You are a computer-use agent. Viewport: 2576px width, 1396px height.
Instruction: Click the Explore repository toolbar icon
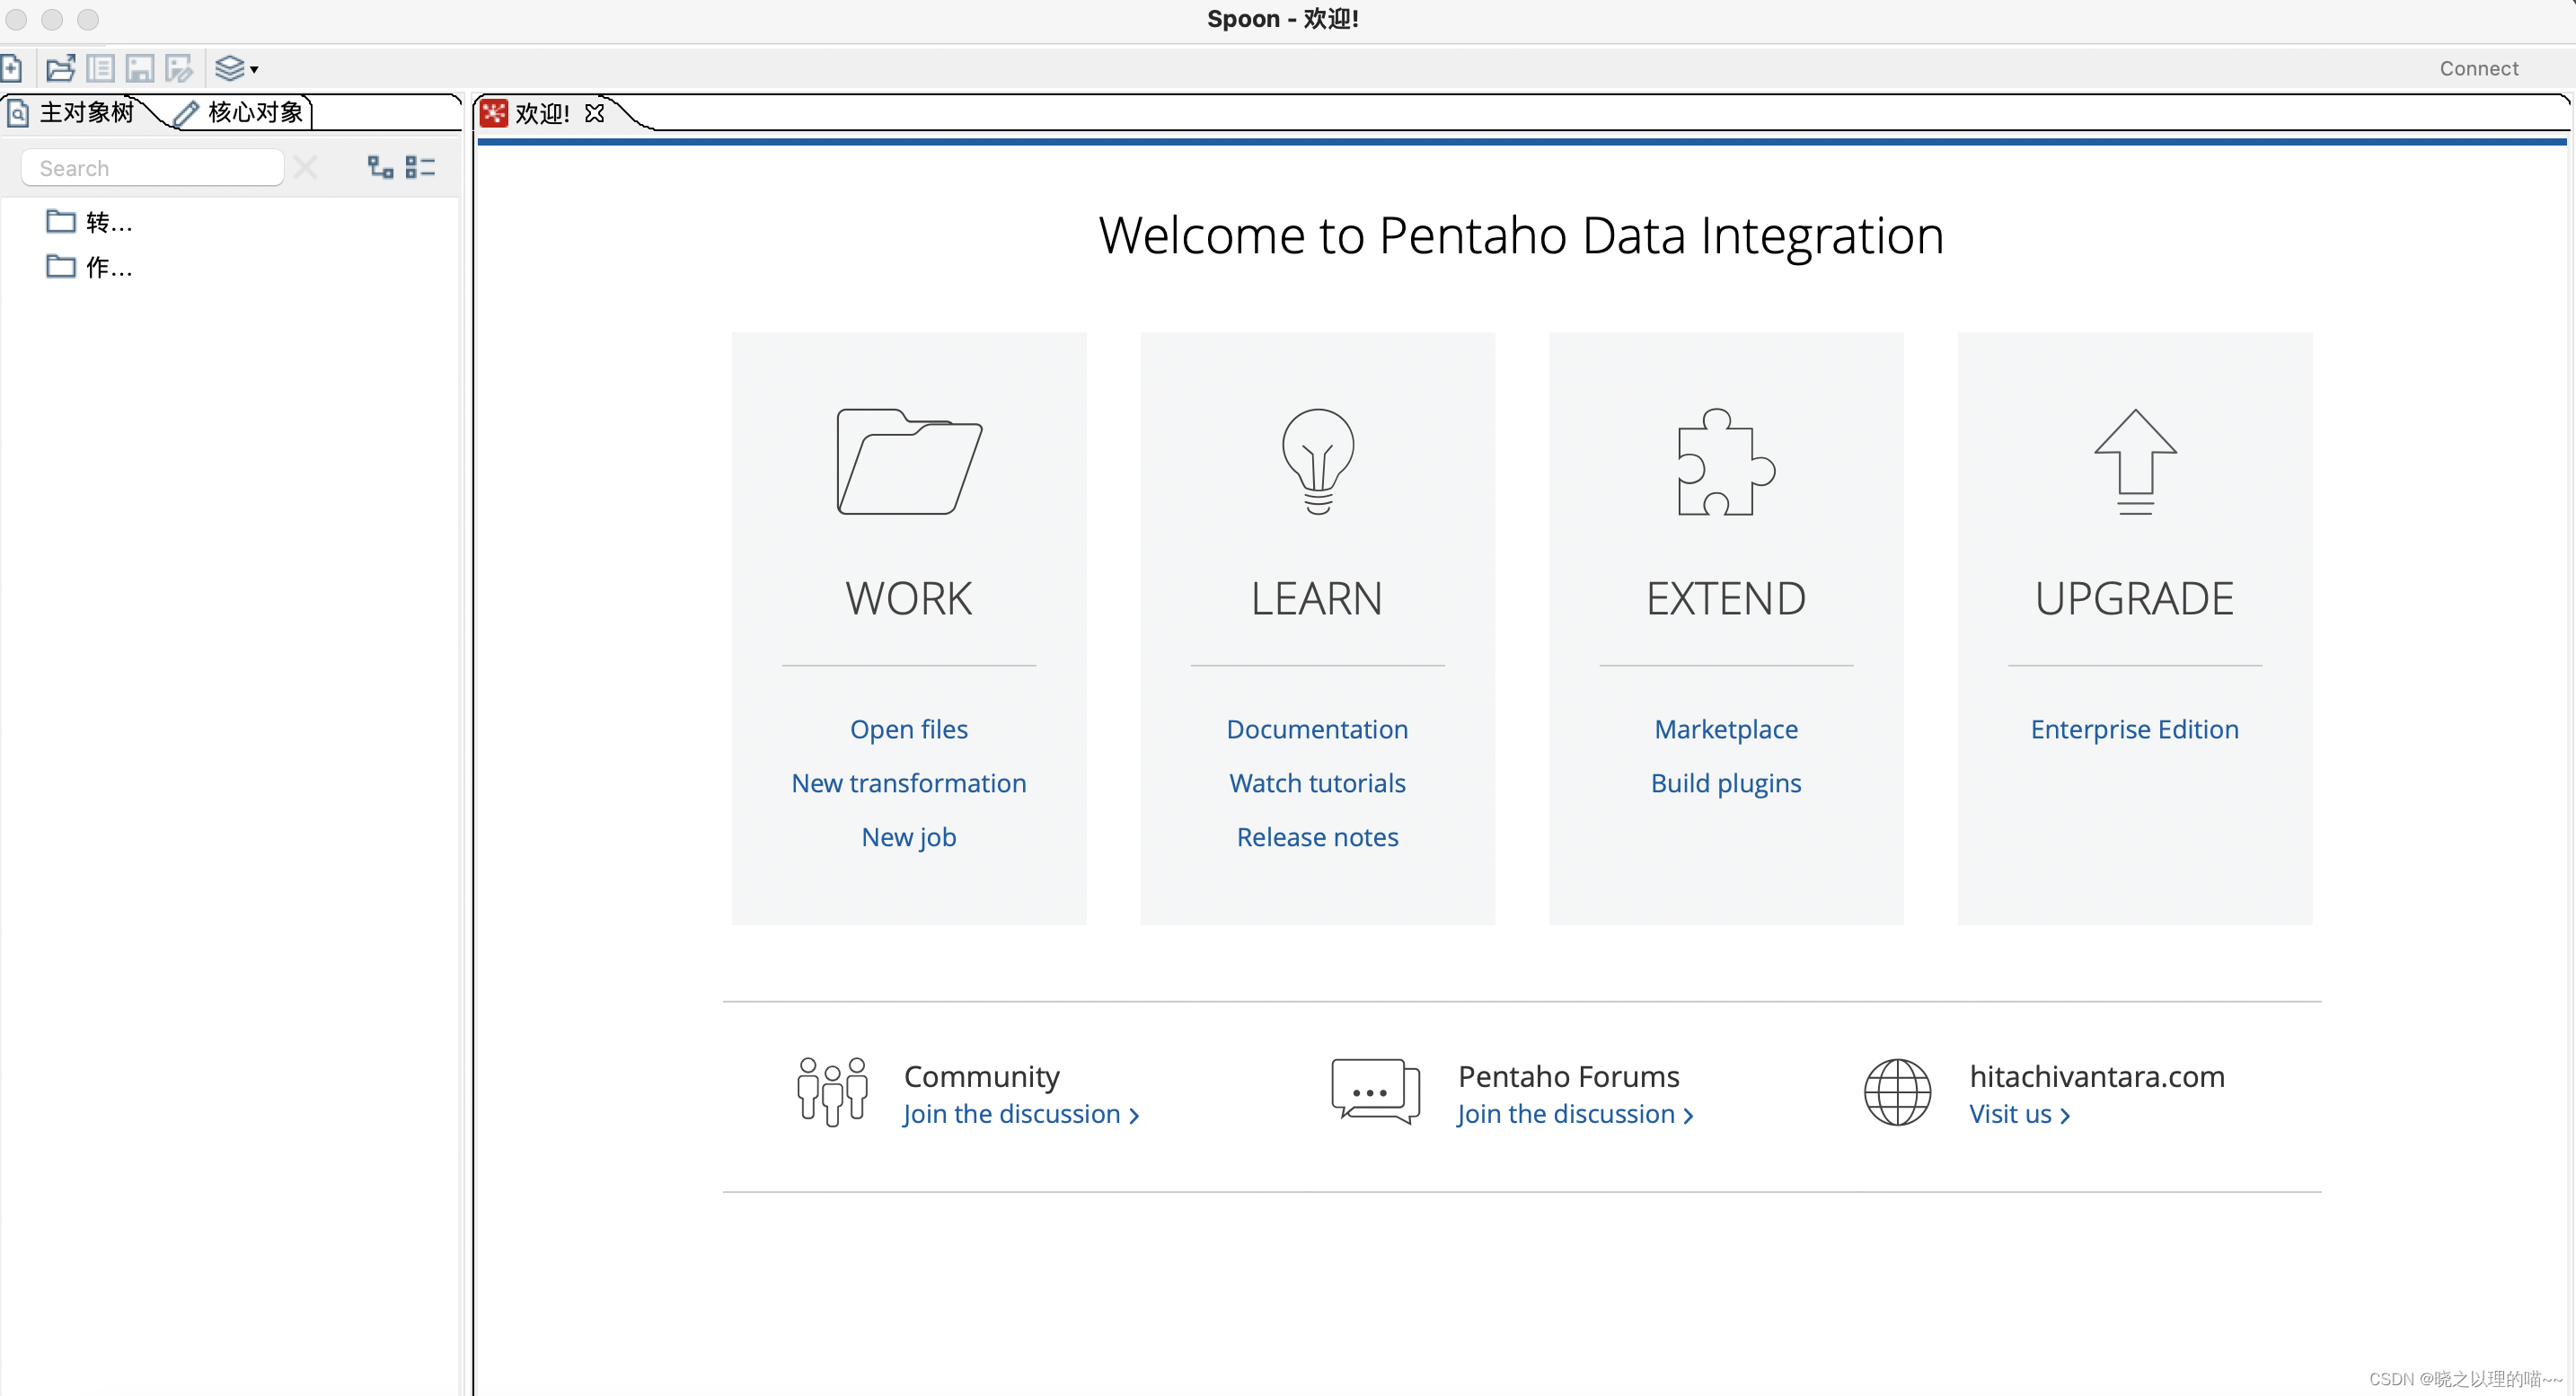[100, 68]
